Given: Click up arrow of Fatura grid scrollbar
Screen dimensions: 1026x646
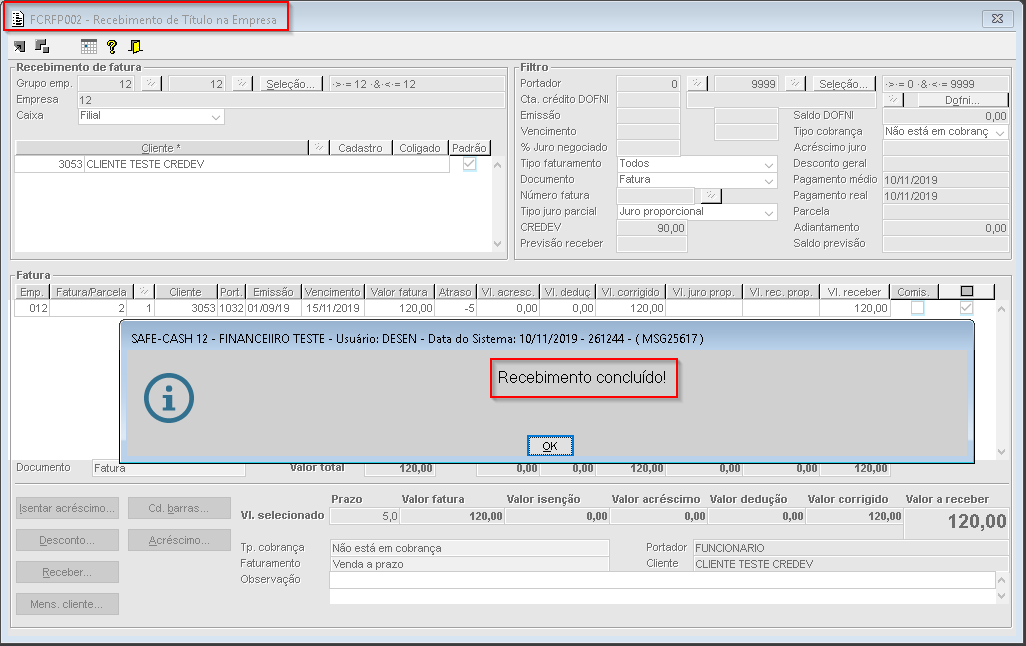Looking at the screenshot, I should [1001, 308].
